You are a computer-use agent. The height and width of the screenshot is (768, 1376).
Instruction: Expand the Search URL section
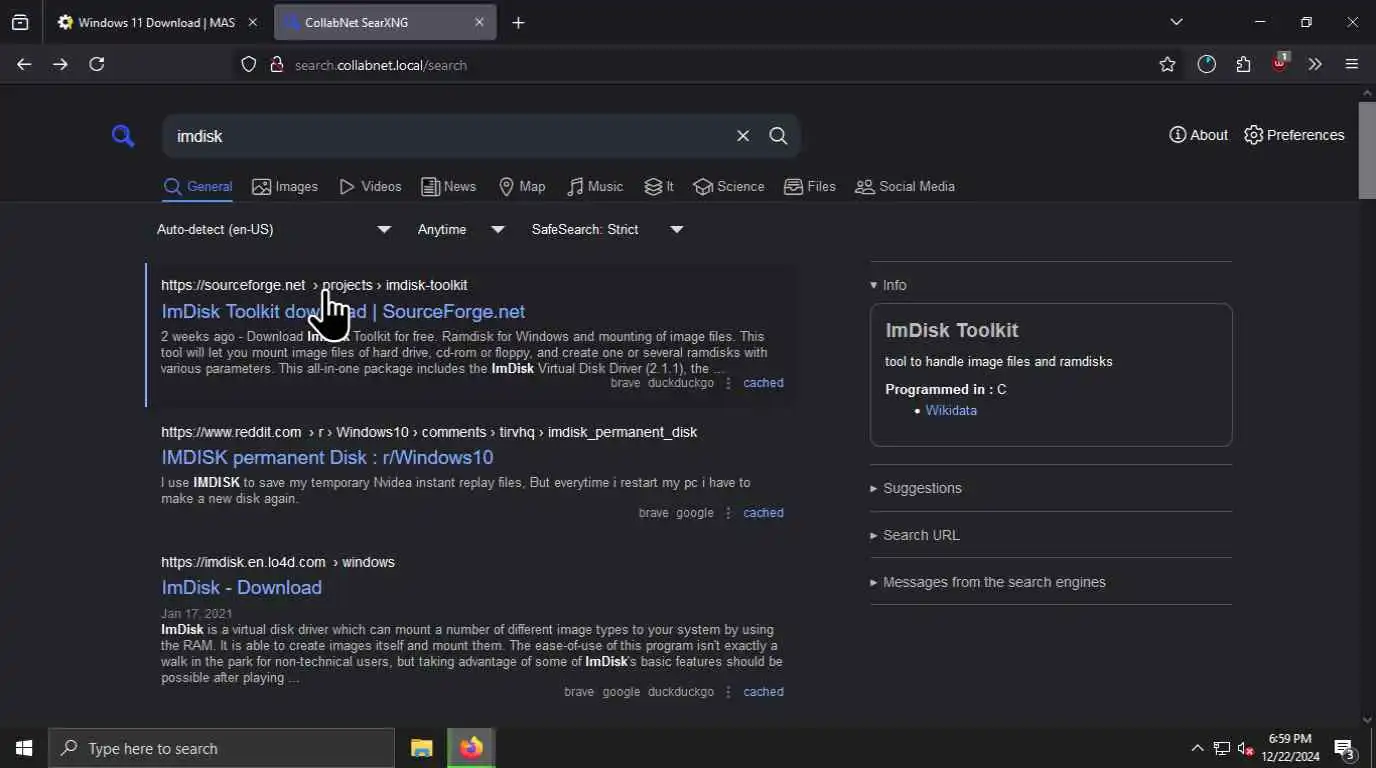tap(915, 535)
